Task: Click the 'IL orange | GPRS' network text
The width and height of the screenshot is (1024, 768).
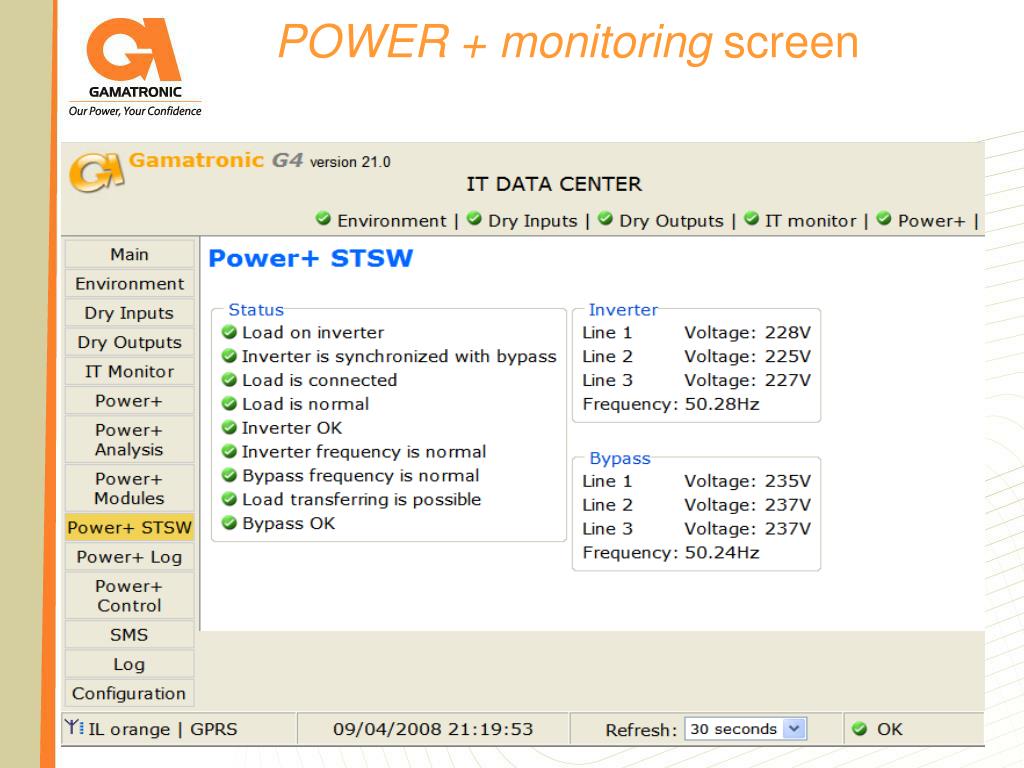Action: tap(163, 729)
